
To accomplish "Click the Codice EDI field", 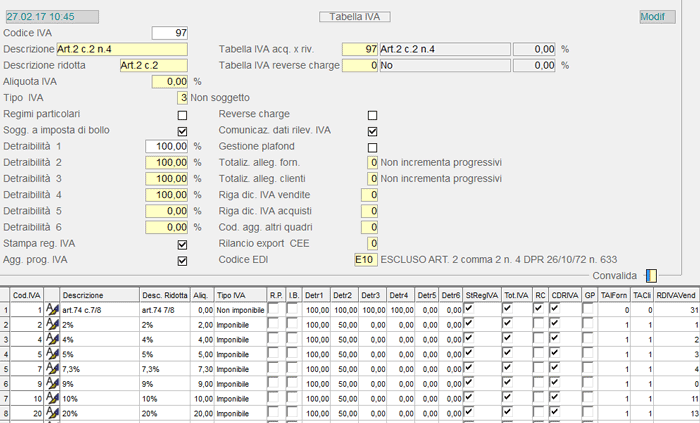I will pos(366,260).
